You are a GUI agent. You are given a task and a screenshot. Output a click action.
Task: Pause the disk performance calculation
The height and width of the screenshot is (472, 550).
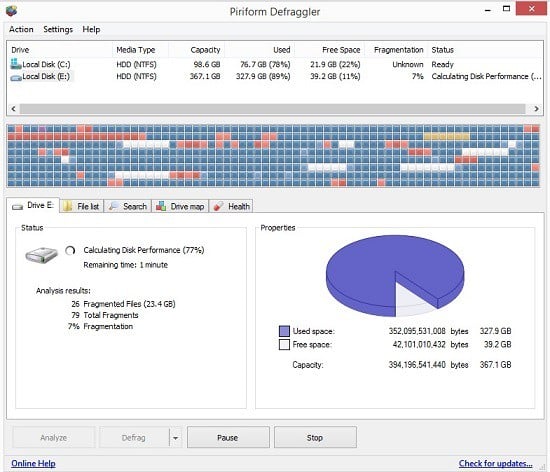(x=228, y=437)
